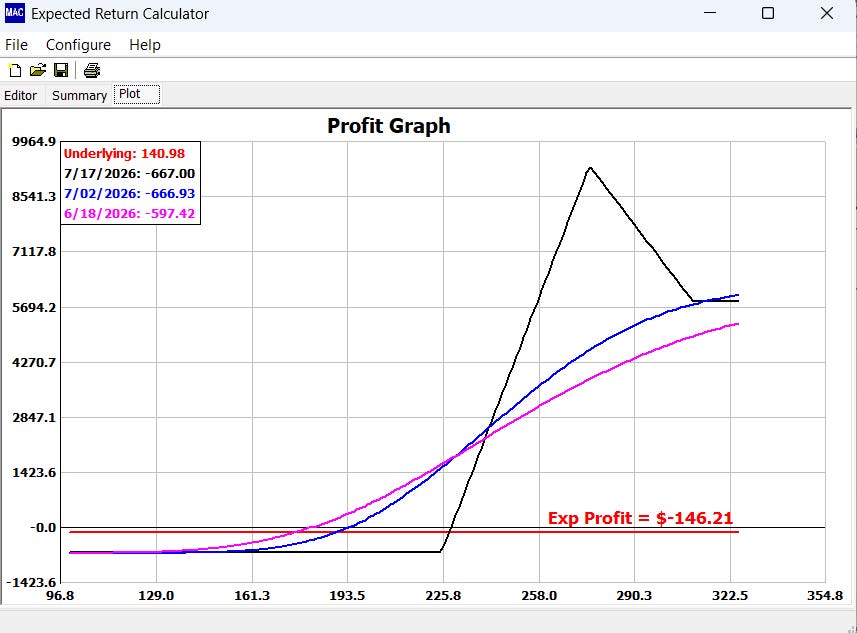Click the 2847.1 y-axis label
This screenshot has height=633, width=857.
34,418
